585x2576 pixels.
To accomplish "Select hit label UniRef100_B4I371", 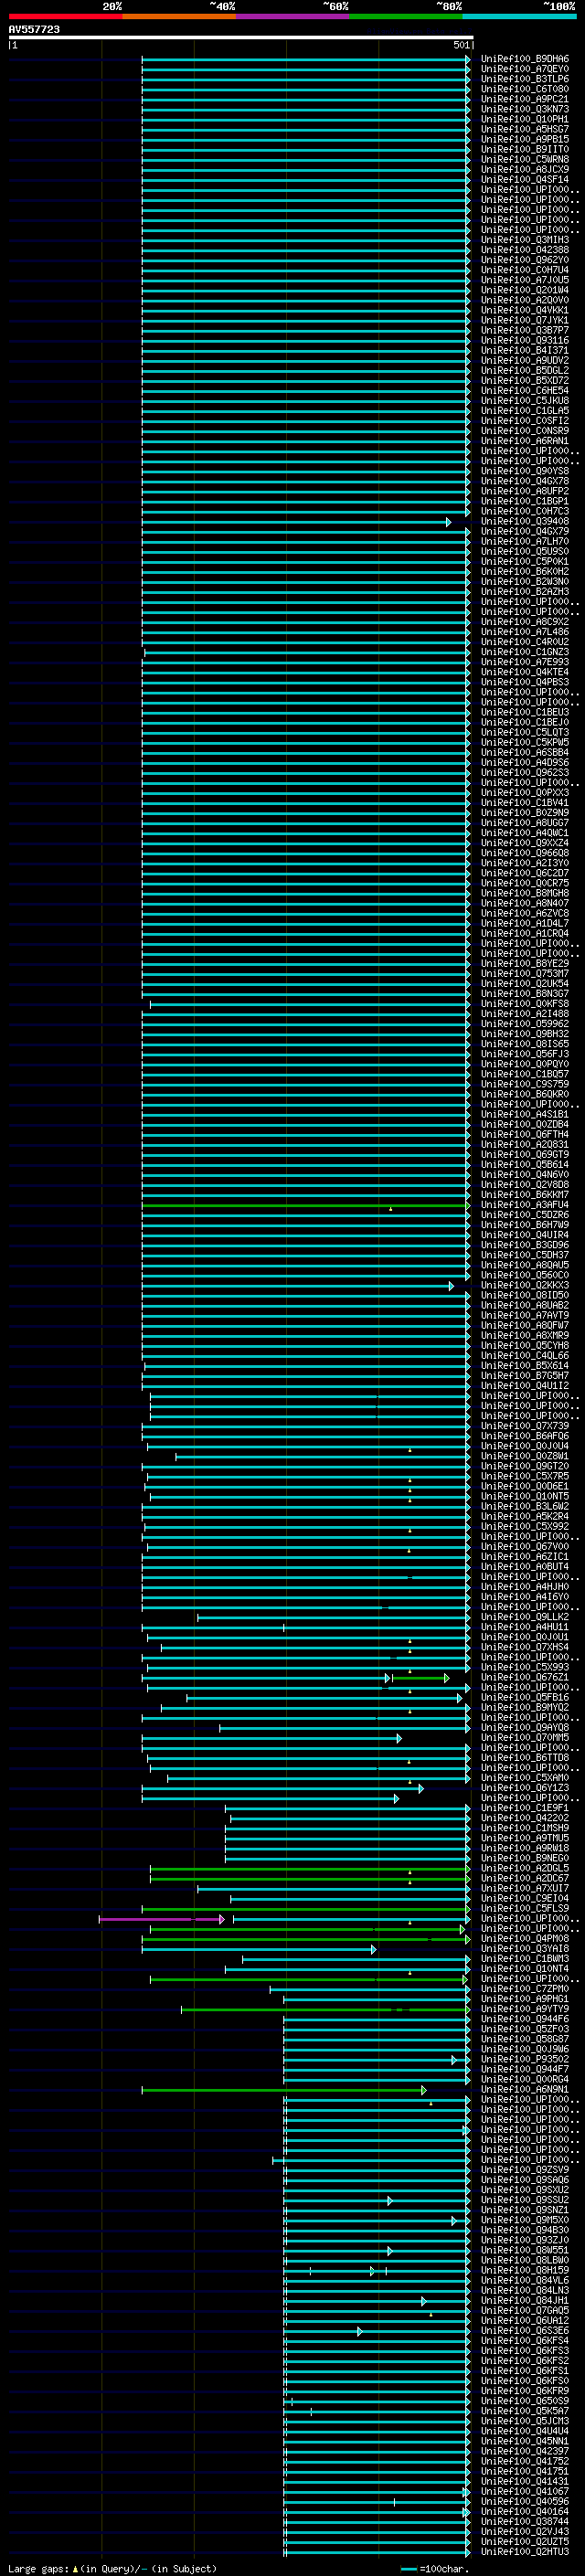I will click(525, 350).
